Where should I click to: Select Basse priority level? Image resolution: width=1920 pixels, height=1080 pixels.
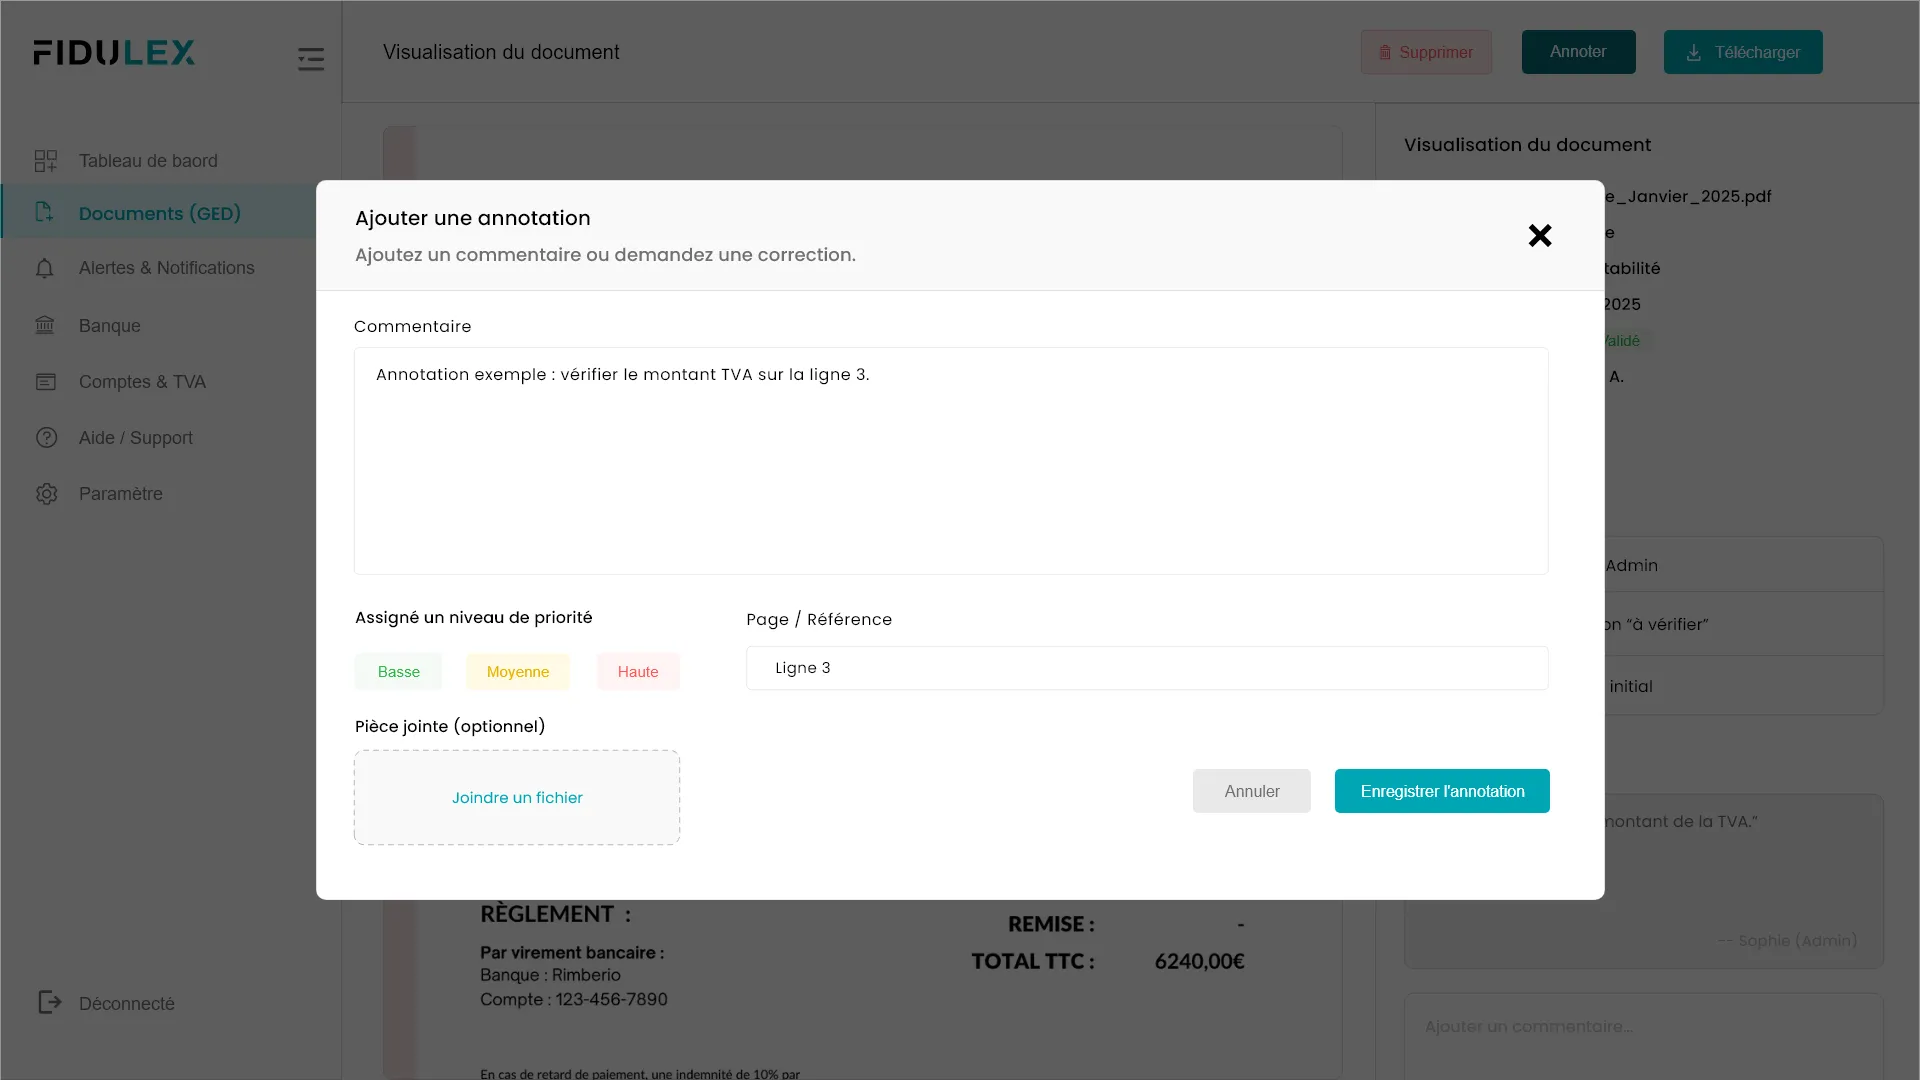[398, 672]
